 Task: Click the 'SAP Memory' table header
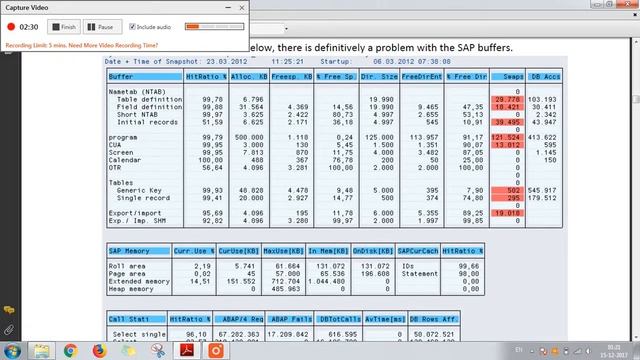pos(139,251)
